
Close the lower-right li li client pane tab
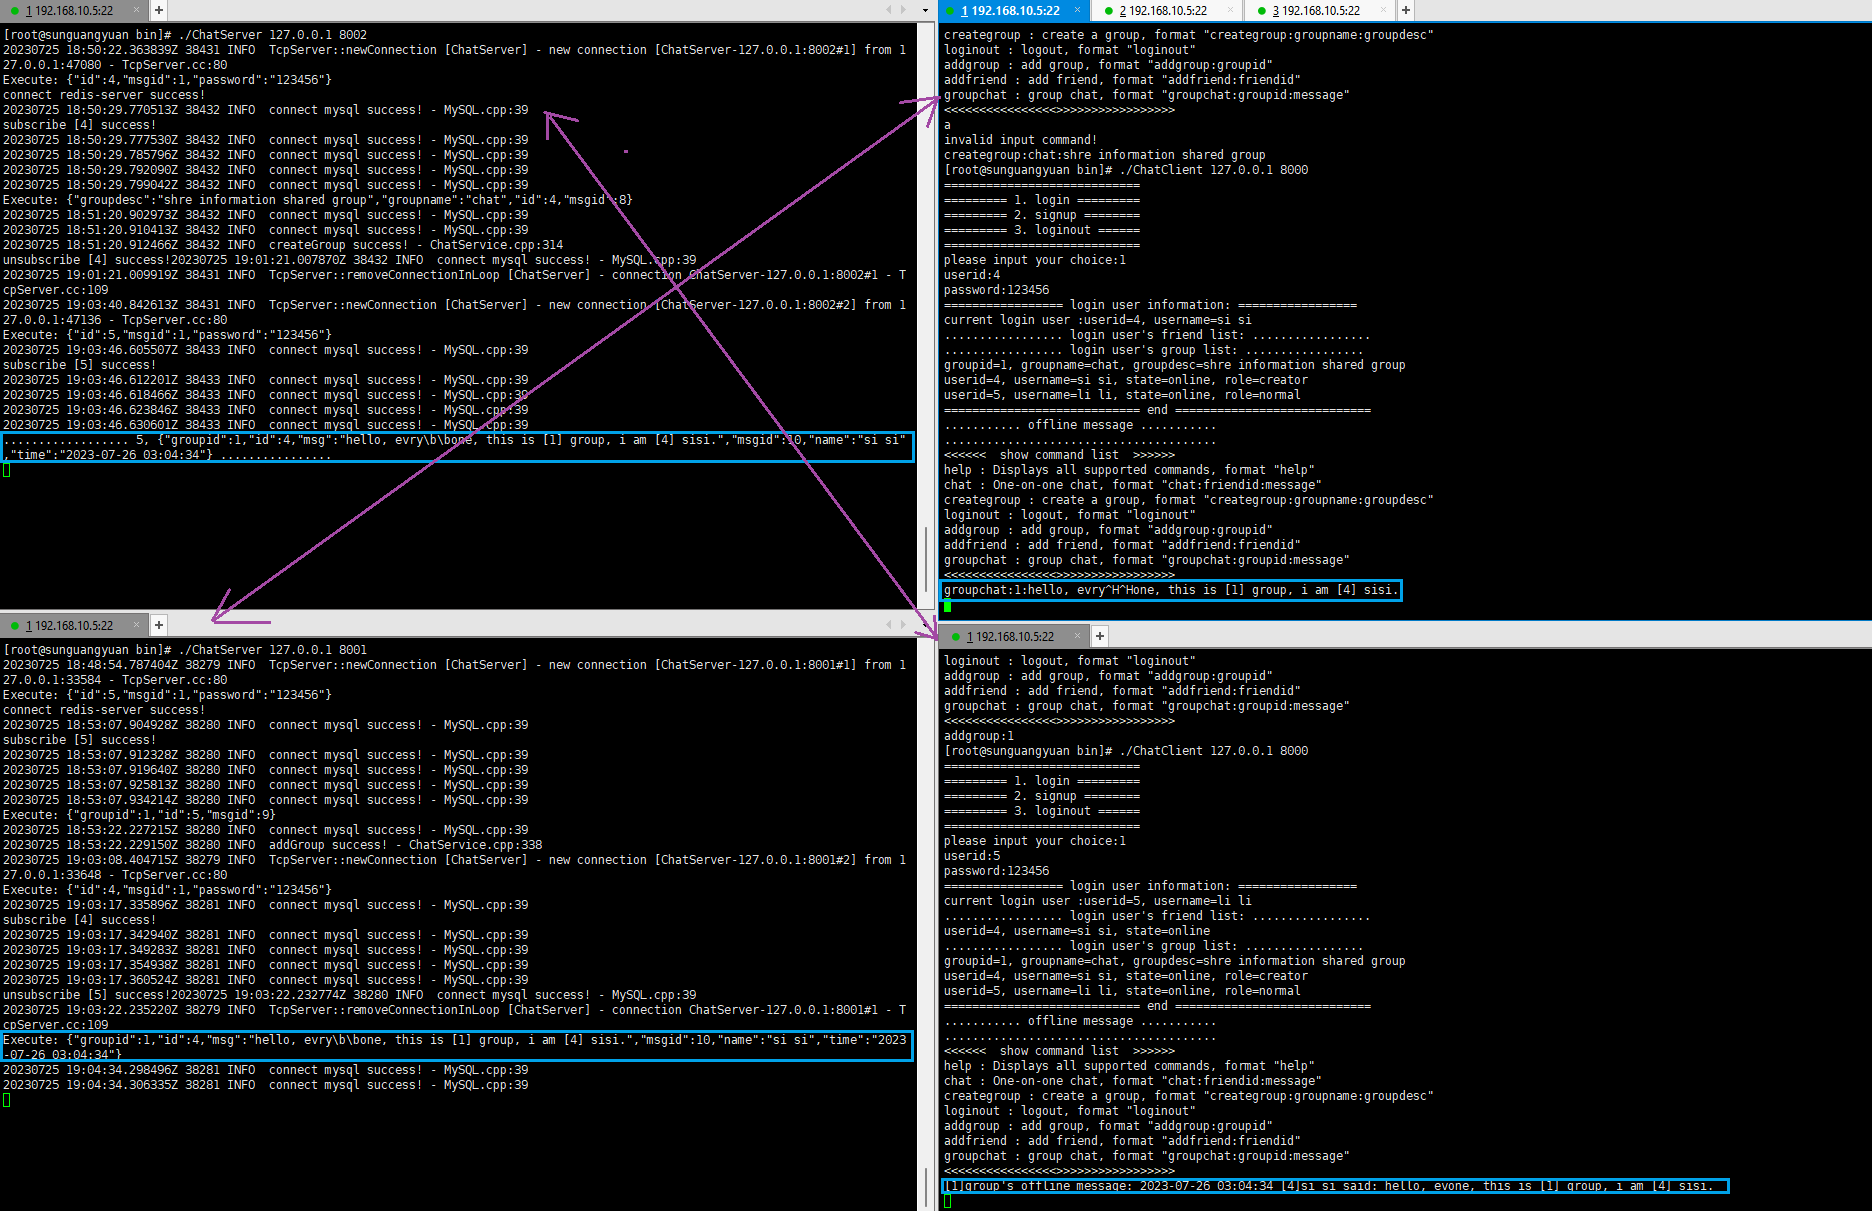pyautogui.click(x=1077, y=636)
